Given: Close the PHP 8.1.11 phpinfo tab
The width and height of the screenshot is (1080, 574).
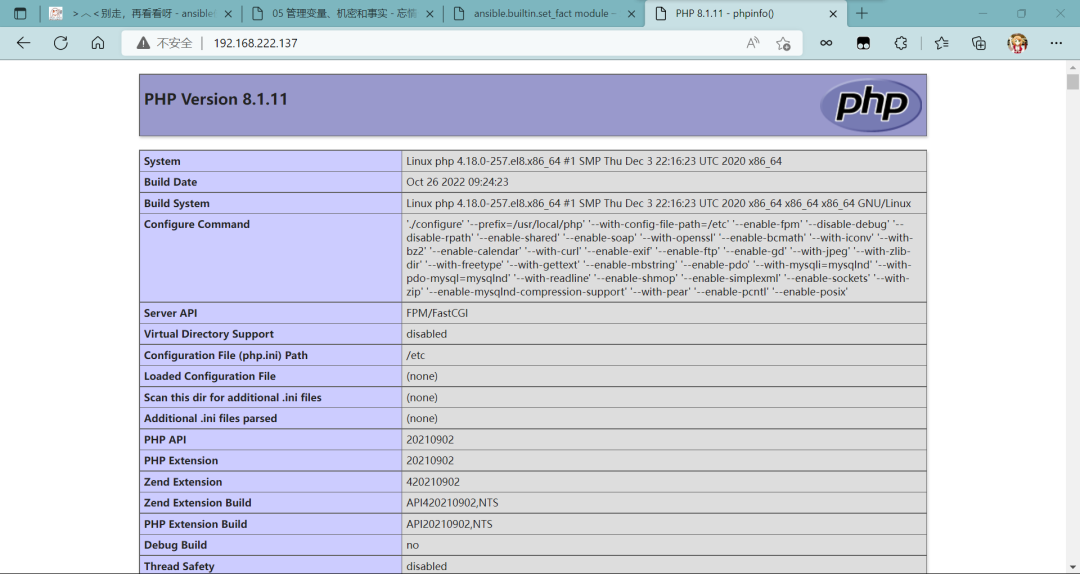Looking at the screenshot, I should pos(831,14).
